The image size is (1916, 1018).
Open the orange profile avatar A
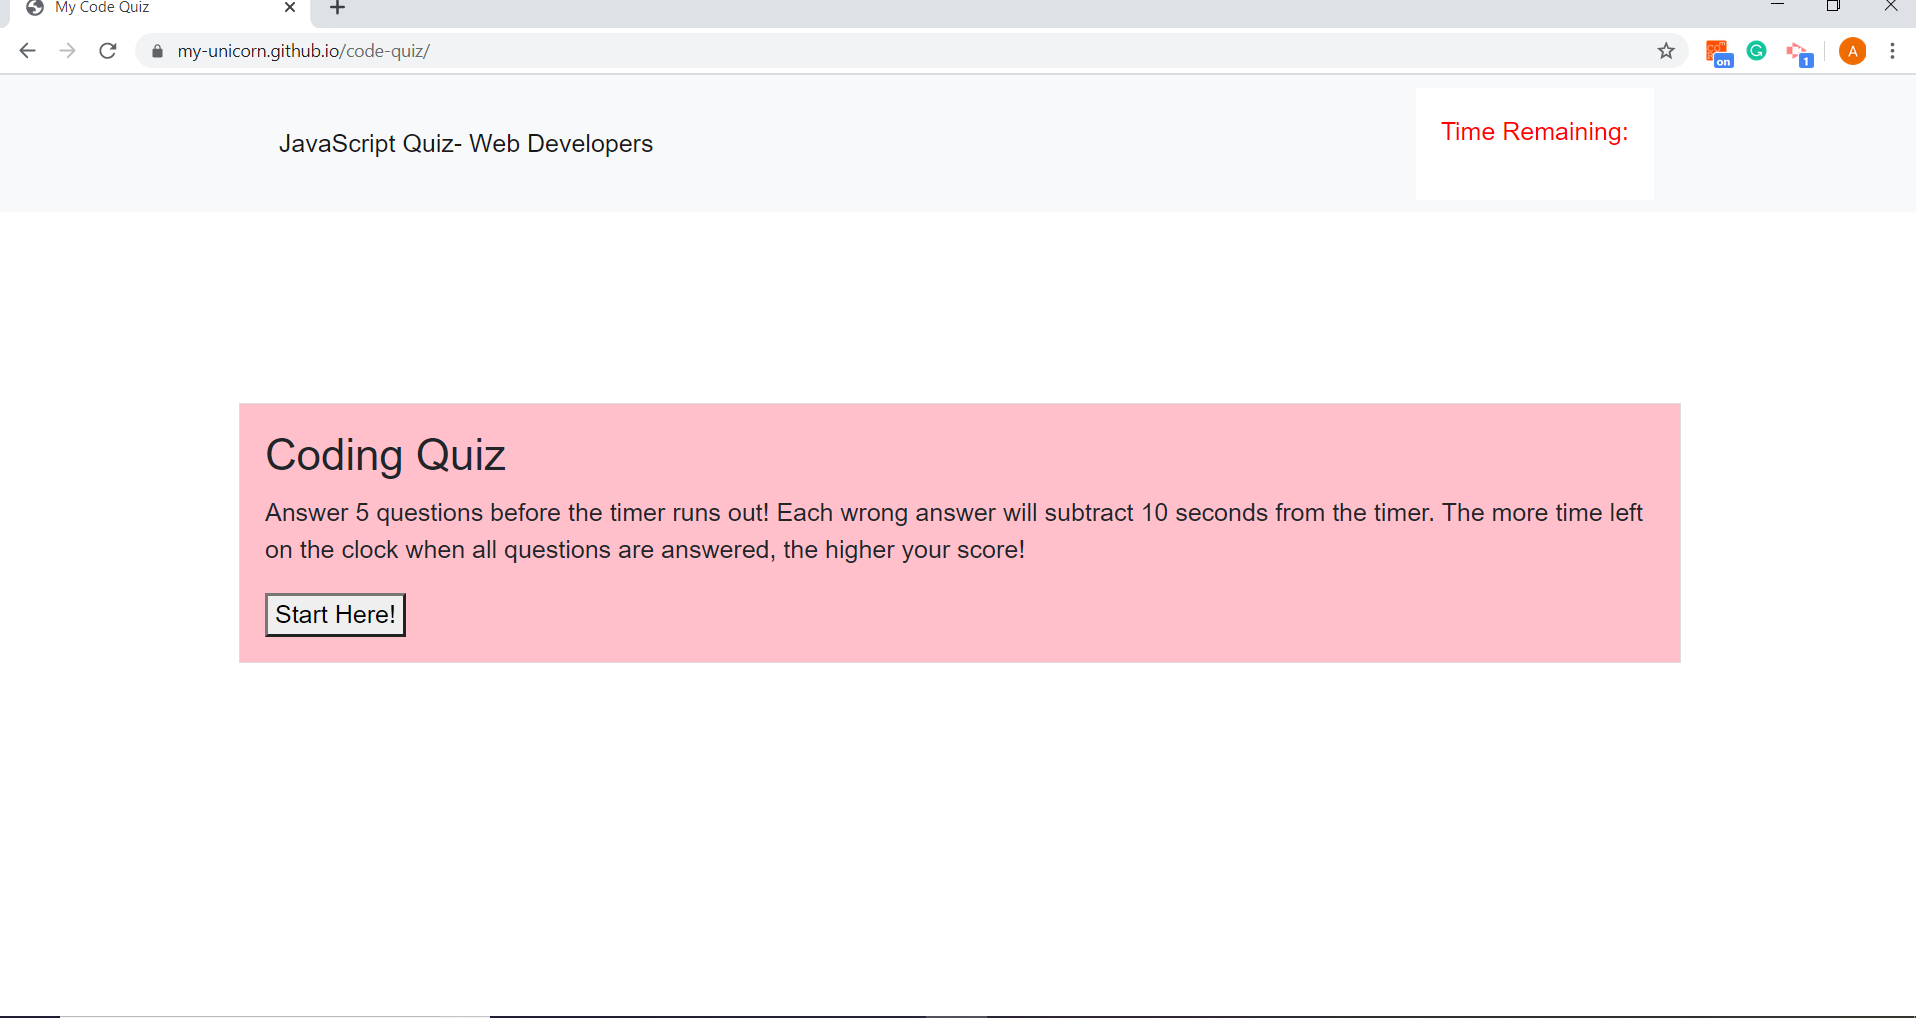[1853, 51]
